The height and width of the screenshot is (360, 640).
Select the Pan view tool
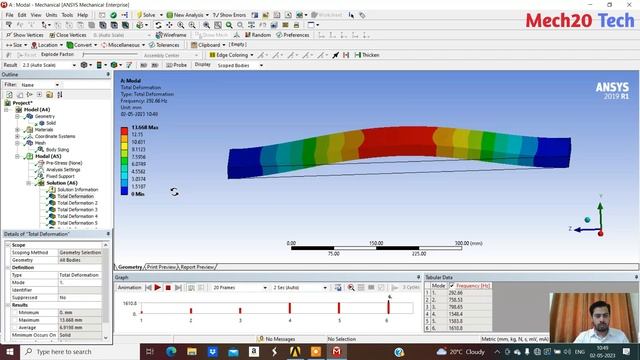pos(169,25)
